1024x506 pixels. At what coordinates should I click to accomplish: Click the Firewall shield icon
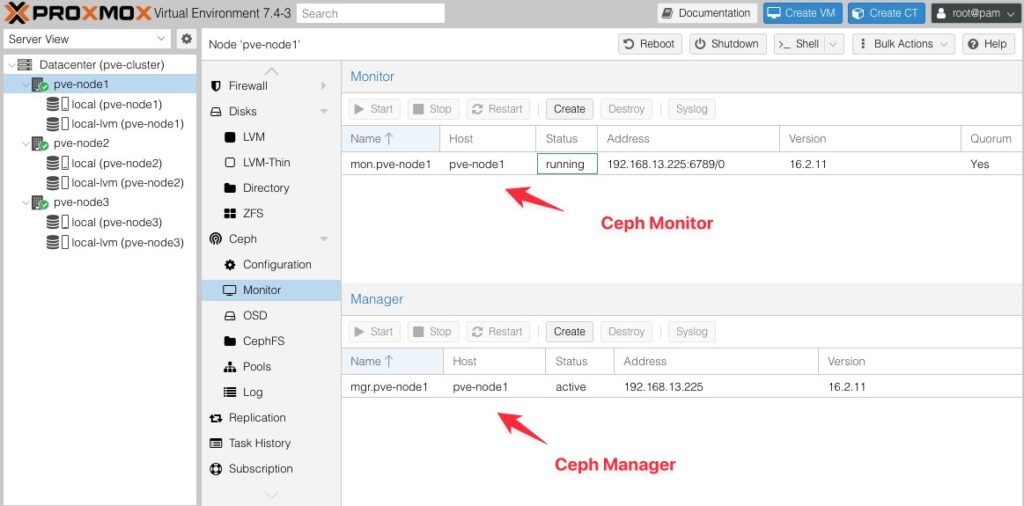(216, 86)
